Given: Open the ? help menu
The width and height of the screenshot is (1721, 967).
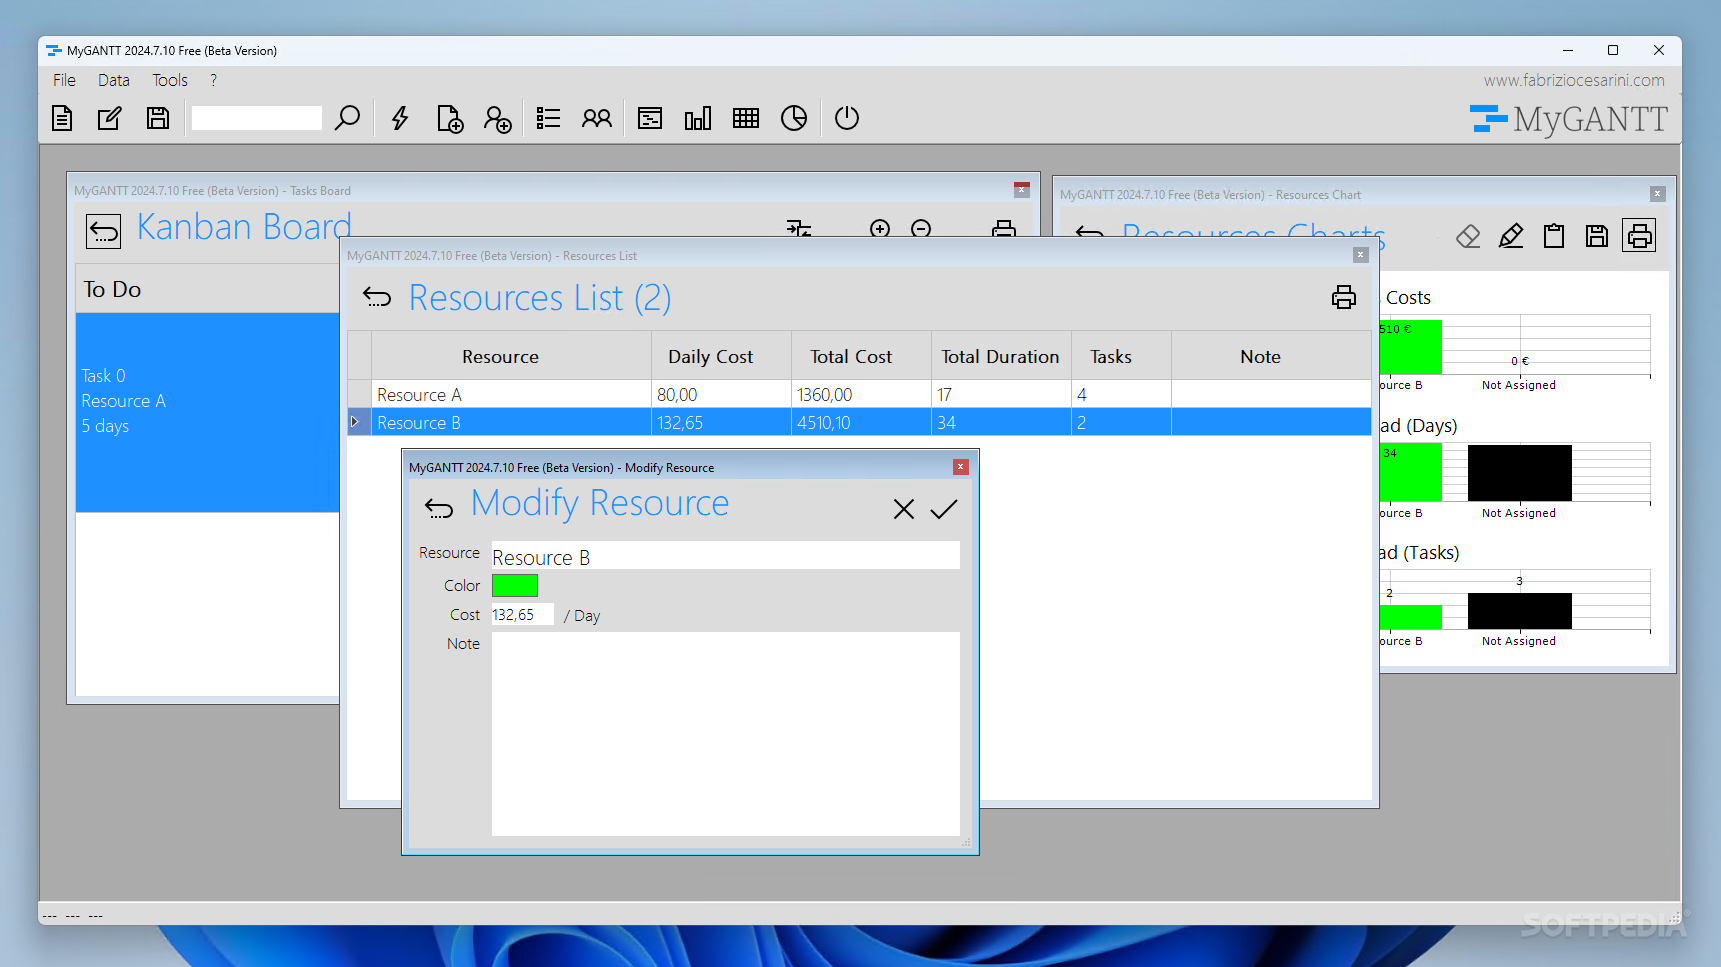Looking at the screenshot, I should [213, 80].
